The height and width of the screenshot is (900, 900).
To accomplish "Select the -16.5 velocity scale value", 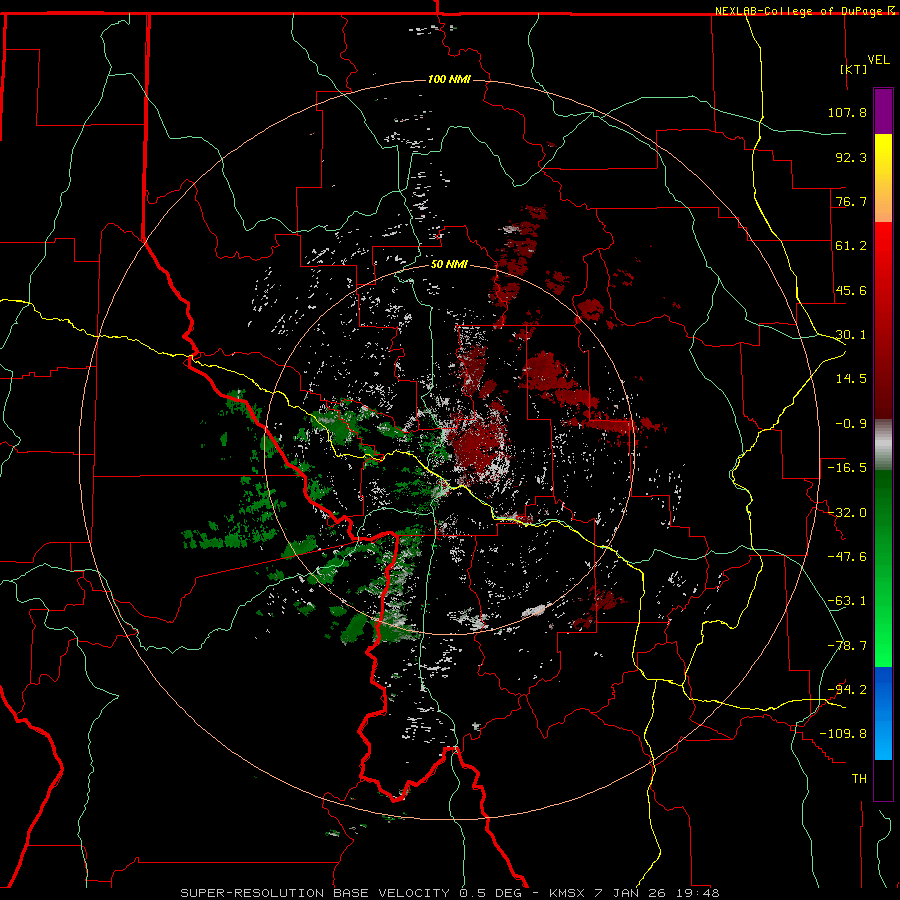I will (847, 468).
